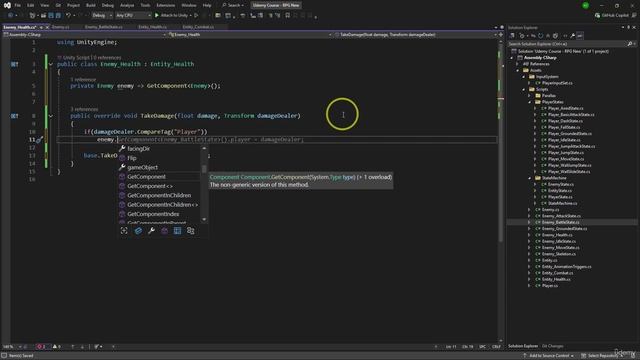
Task: Select GetComponentInChildren in the IntelliSense list
Action: tap(159, 196)
